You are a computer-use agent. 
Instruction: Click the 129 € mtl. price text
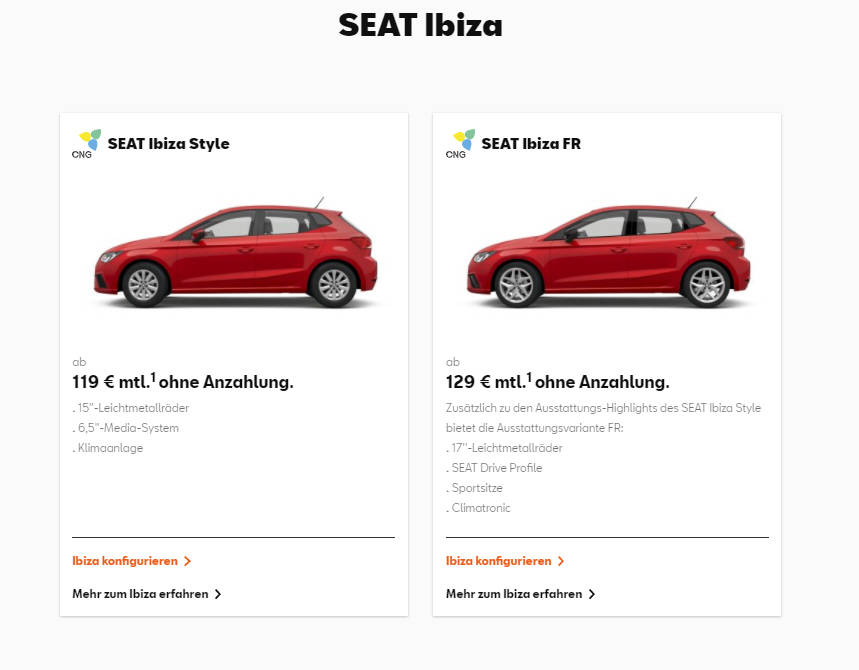tap(485, 382)
